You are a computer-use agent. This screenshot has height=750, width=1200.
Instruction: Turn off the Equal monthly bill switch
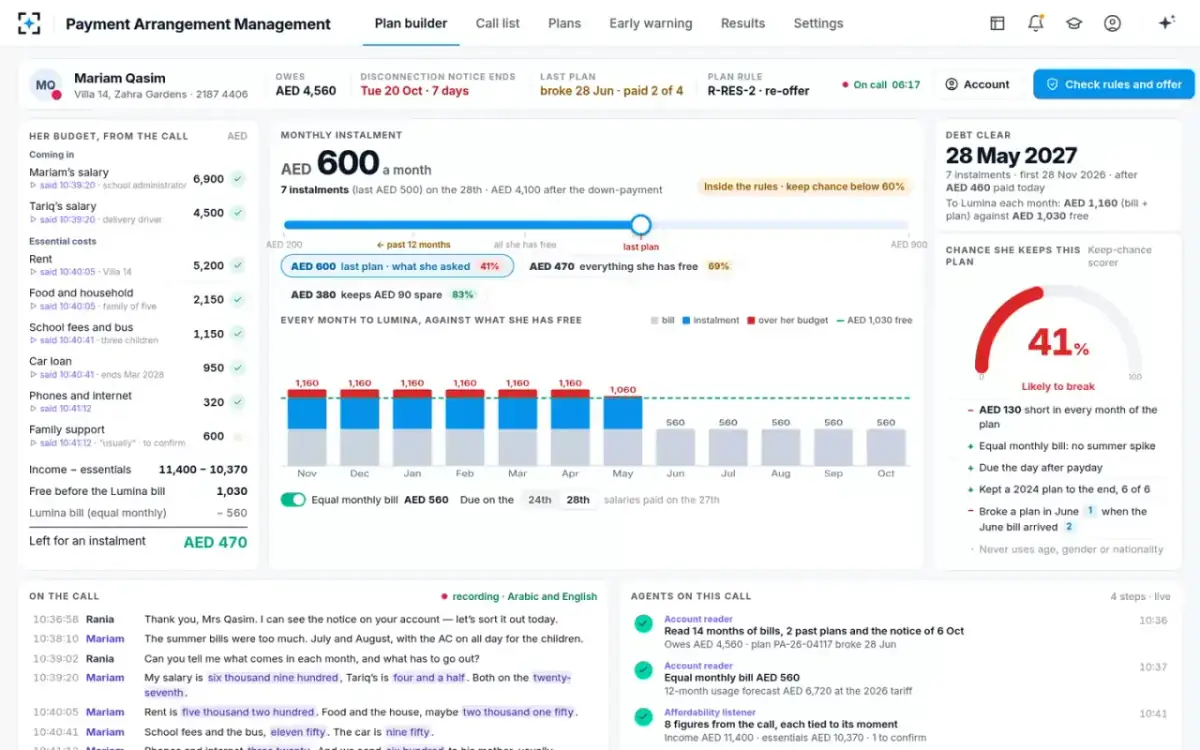click(x=293, y=499)
